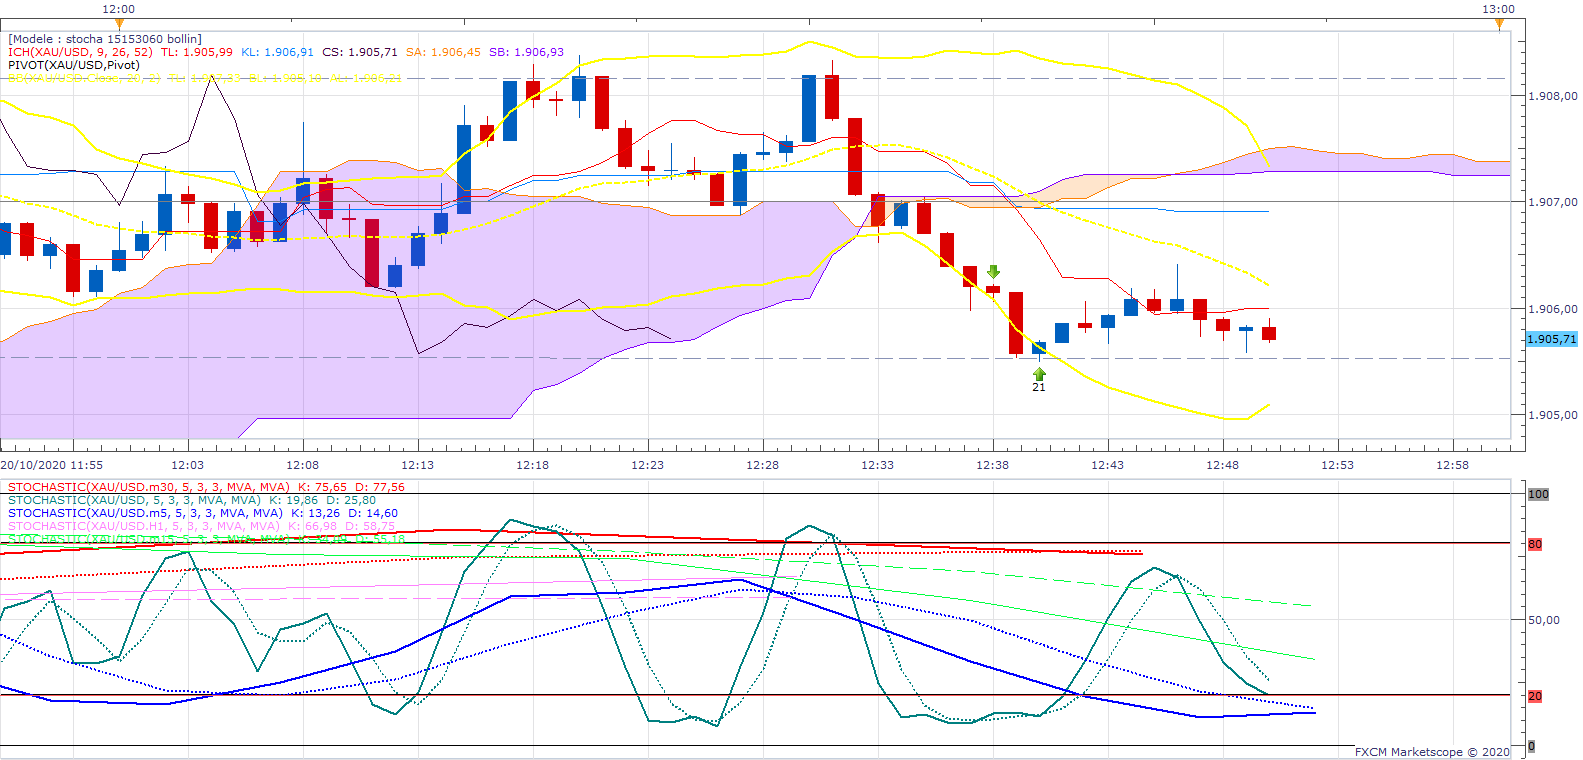Select the red STOCHASTIC(XAU/USD.m30) indicator label

coord(149,487)
